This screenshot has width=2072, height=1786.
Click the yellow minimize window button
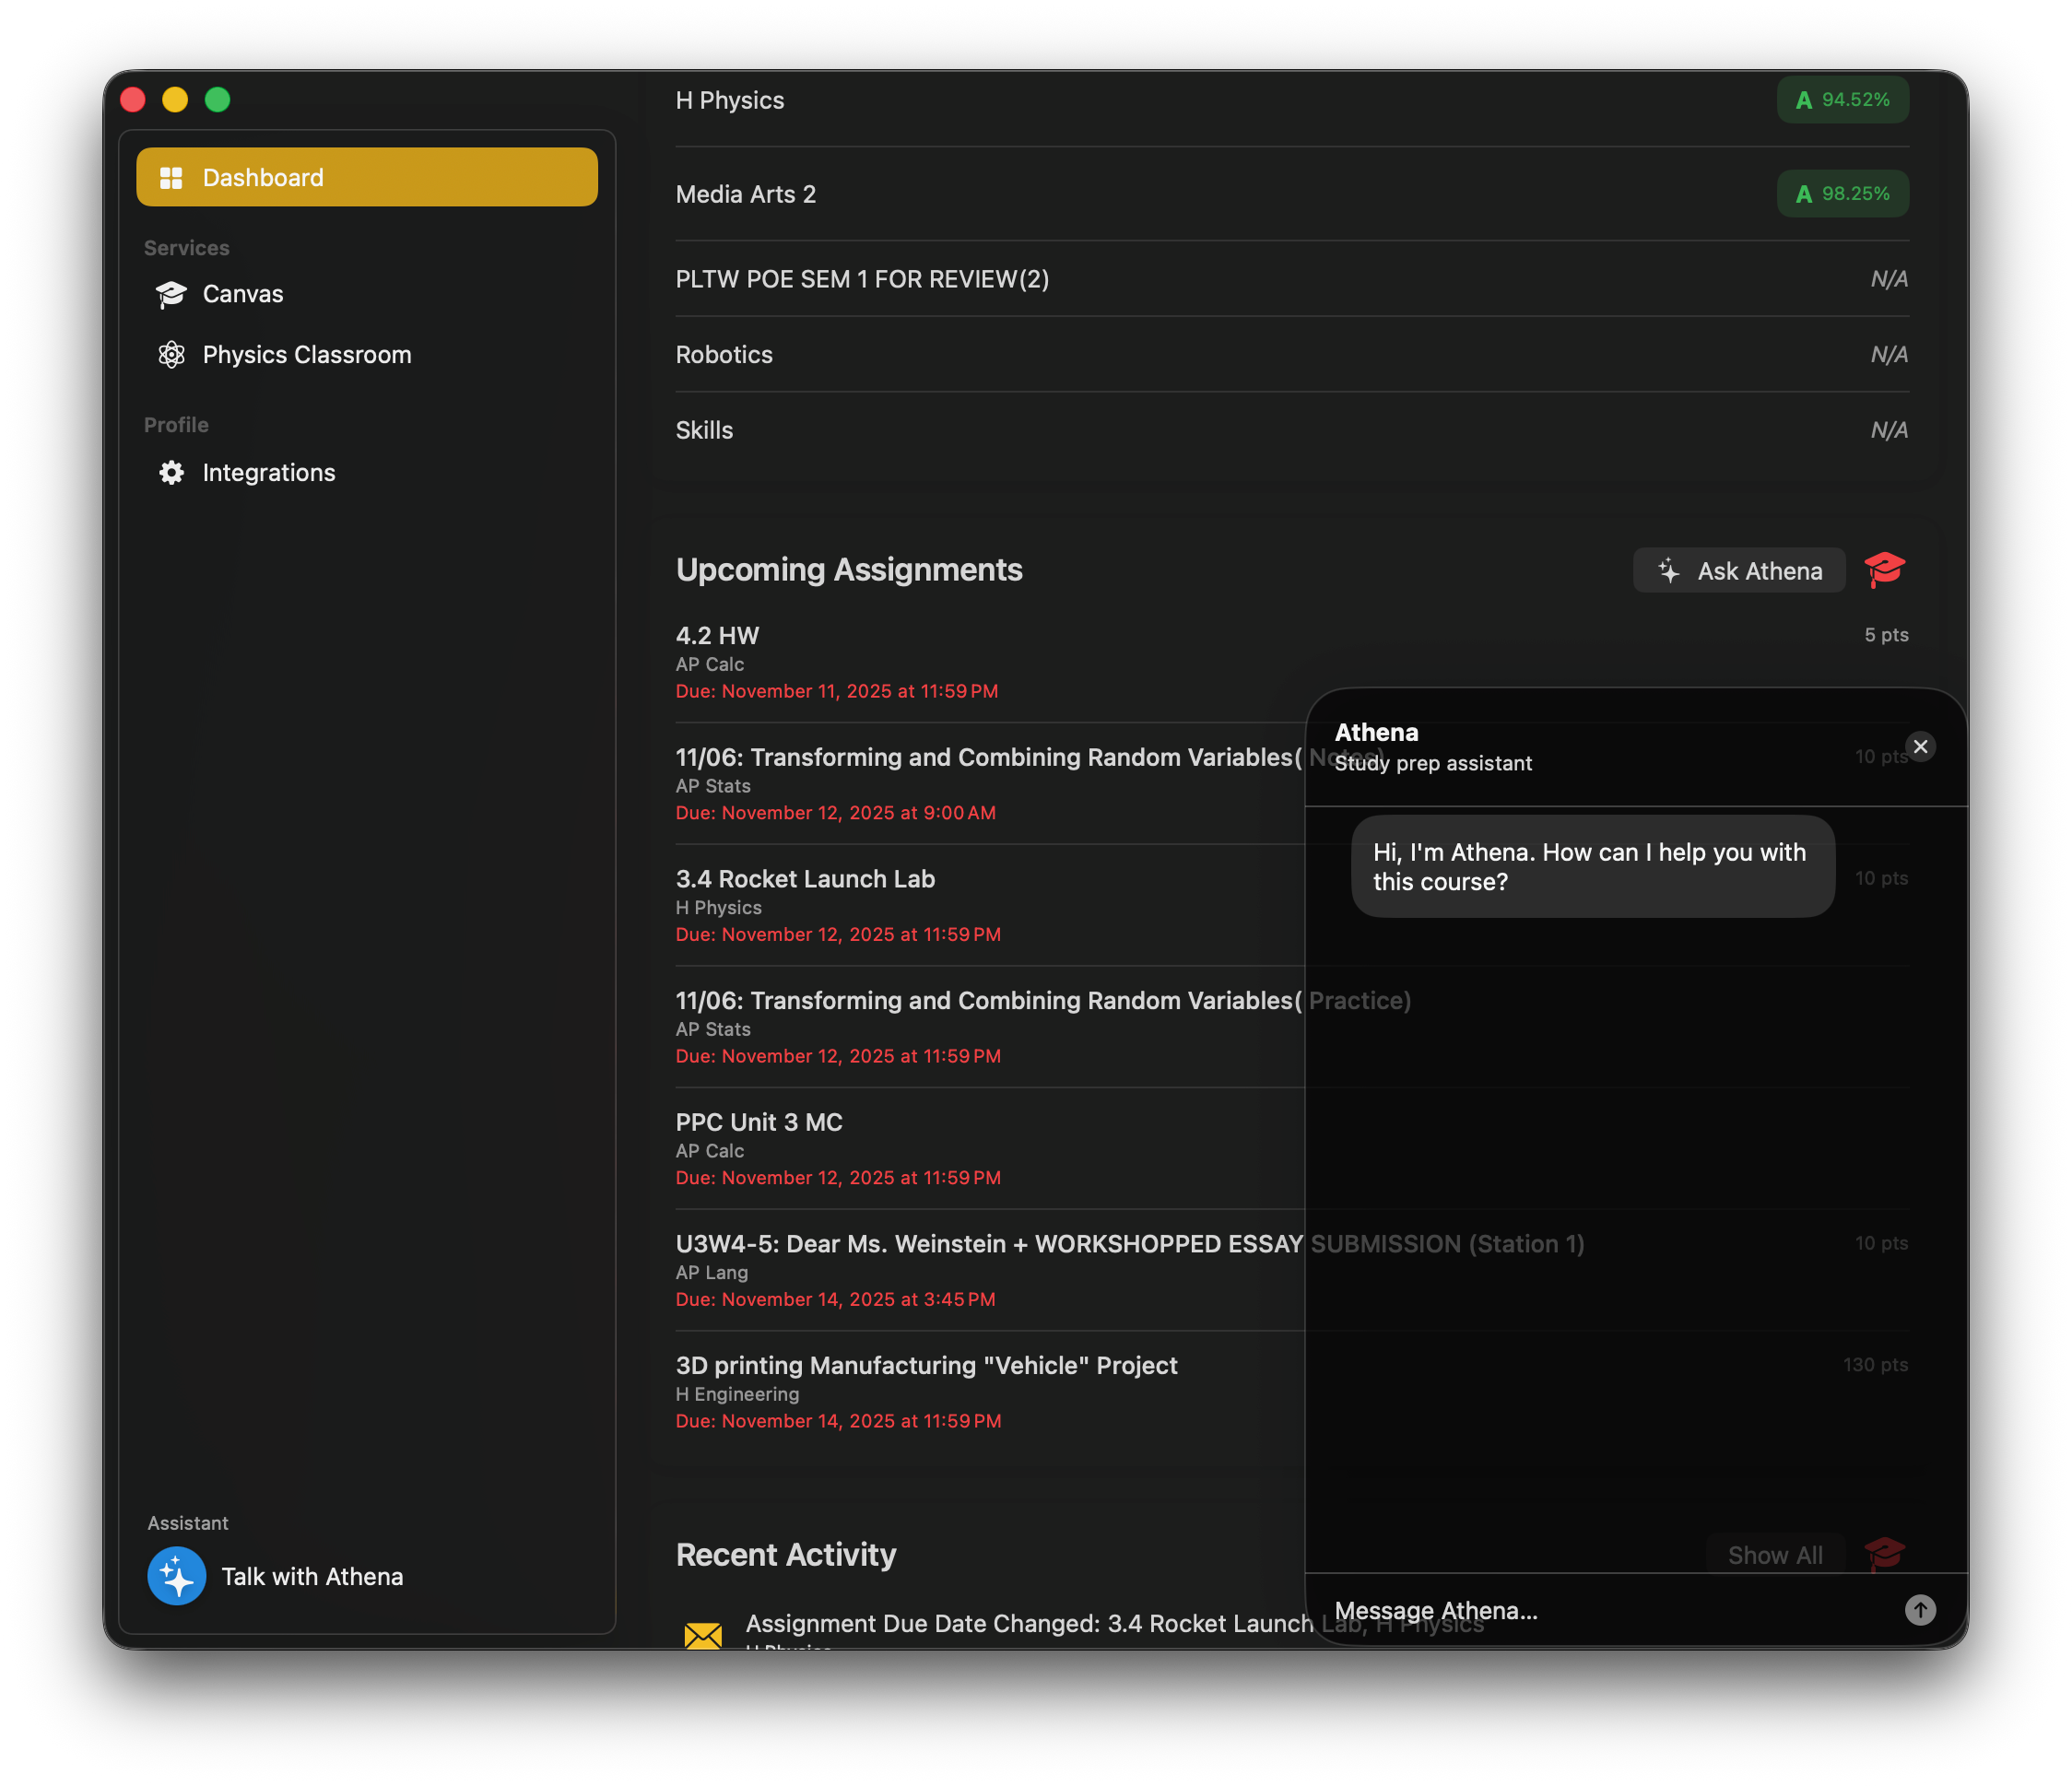click(175, 100)
